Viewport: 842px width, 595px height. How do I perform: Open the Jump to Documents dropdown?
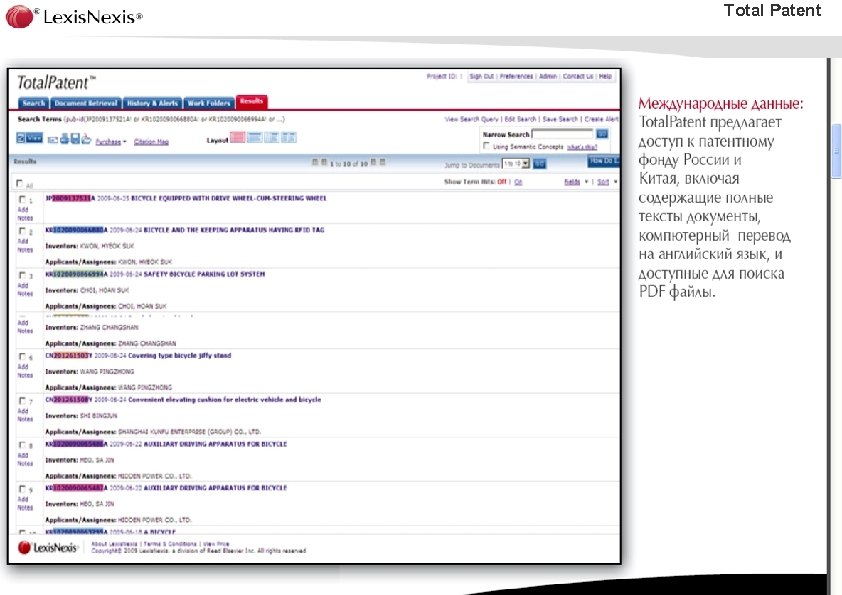[x=516, y=163]
